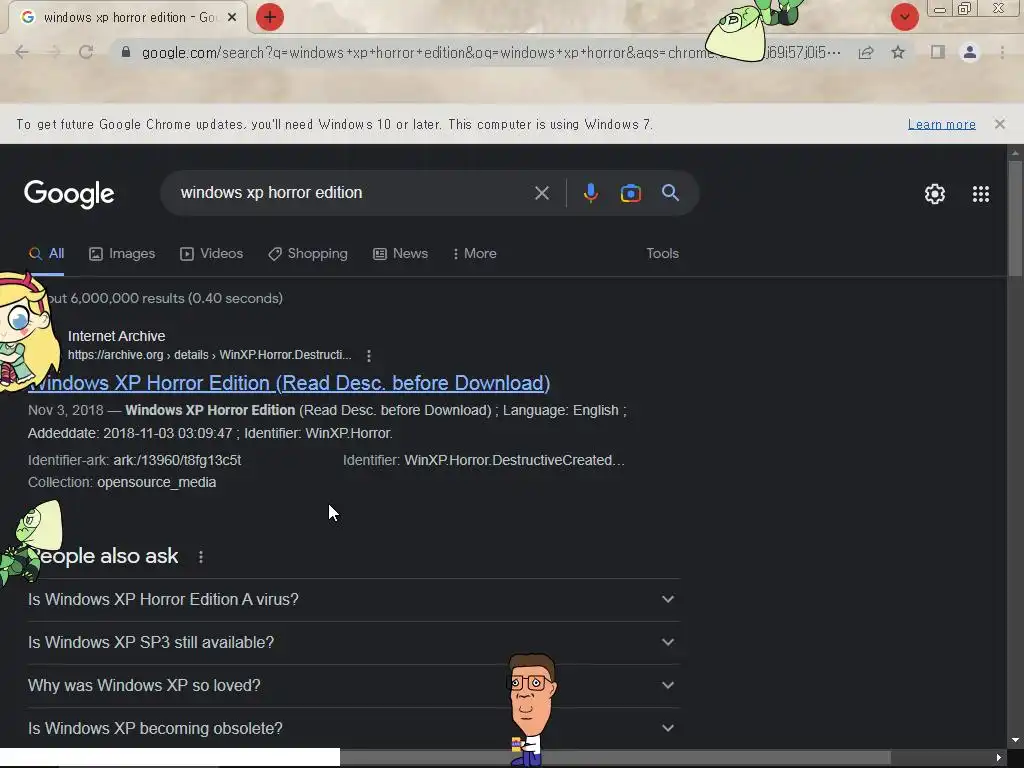Expand "Is Windows XP becoming obsolete?"
The height and width of the screenshot is (768, 1024).
(353, 728)
